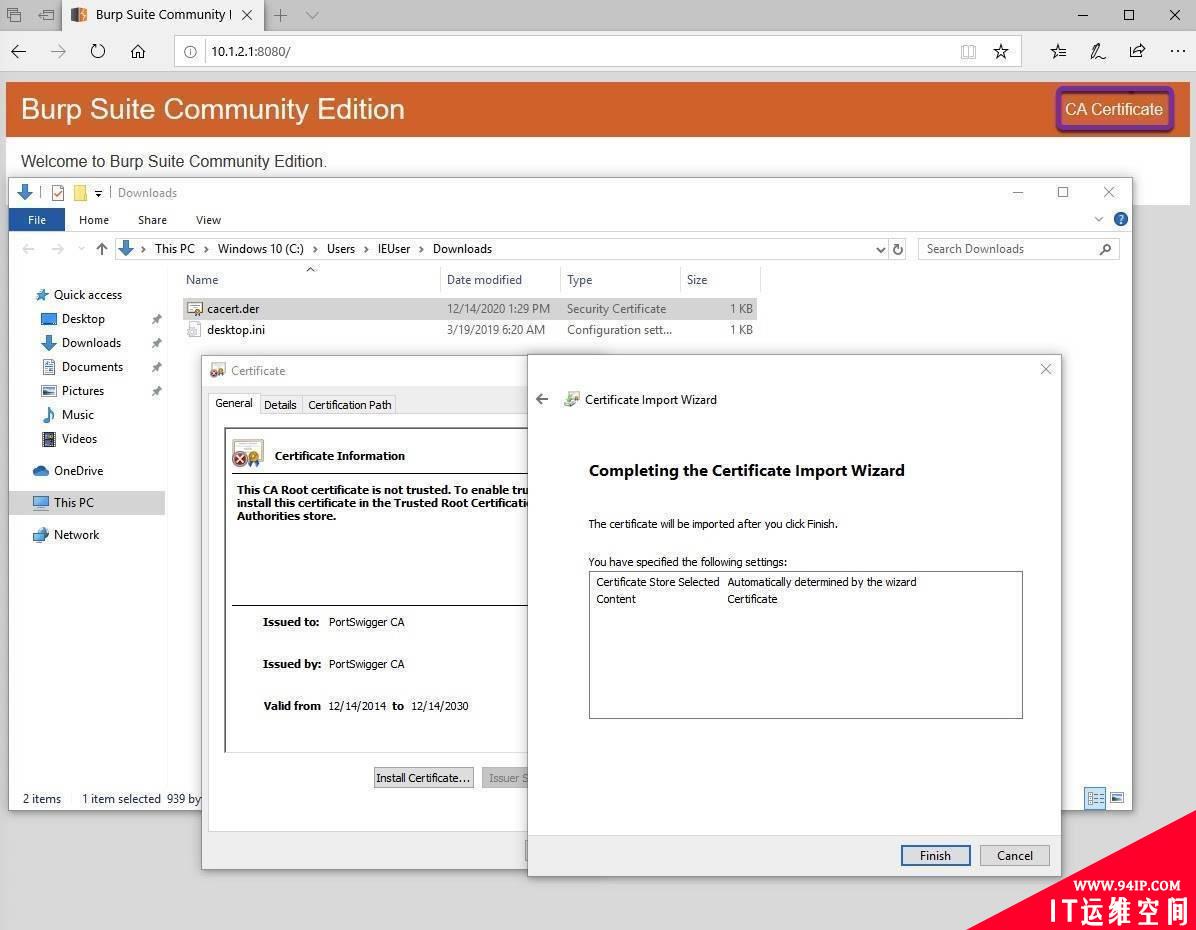This screenshot has width=1196, height=930.
Task: Click Finish in the import wizard
Action: [x=935, y=855]
